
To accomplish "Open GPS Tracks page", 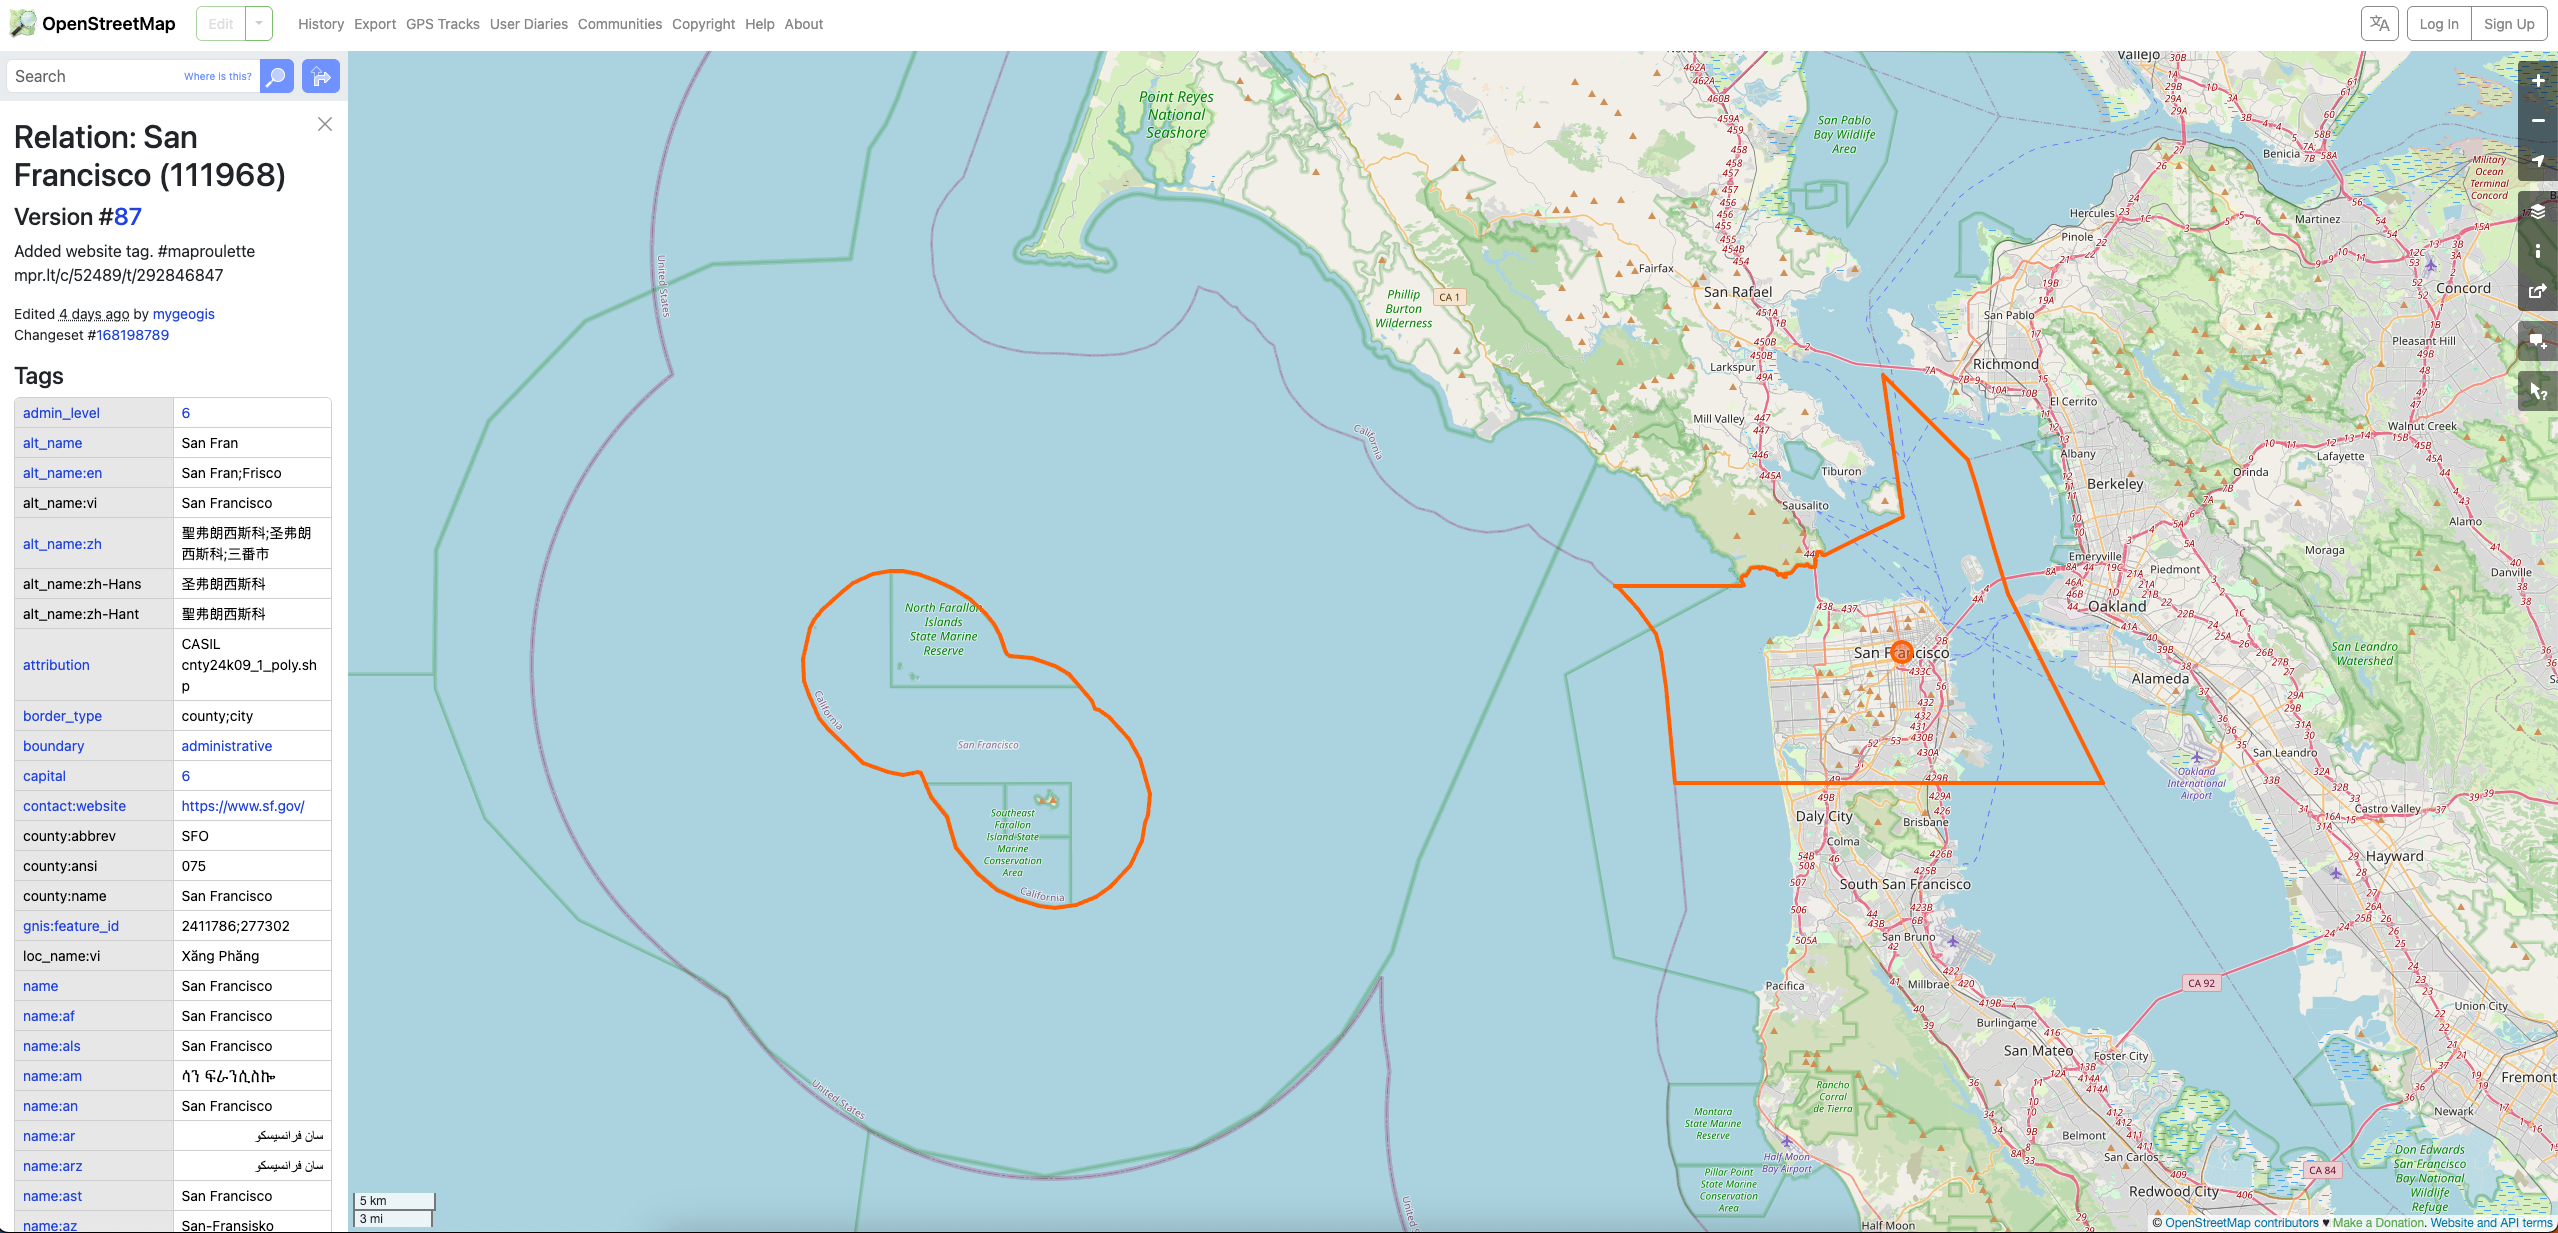I will pyautogui.click(x=442, y=24).
